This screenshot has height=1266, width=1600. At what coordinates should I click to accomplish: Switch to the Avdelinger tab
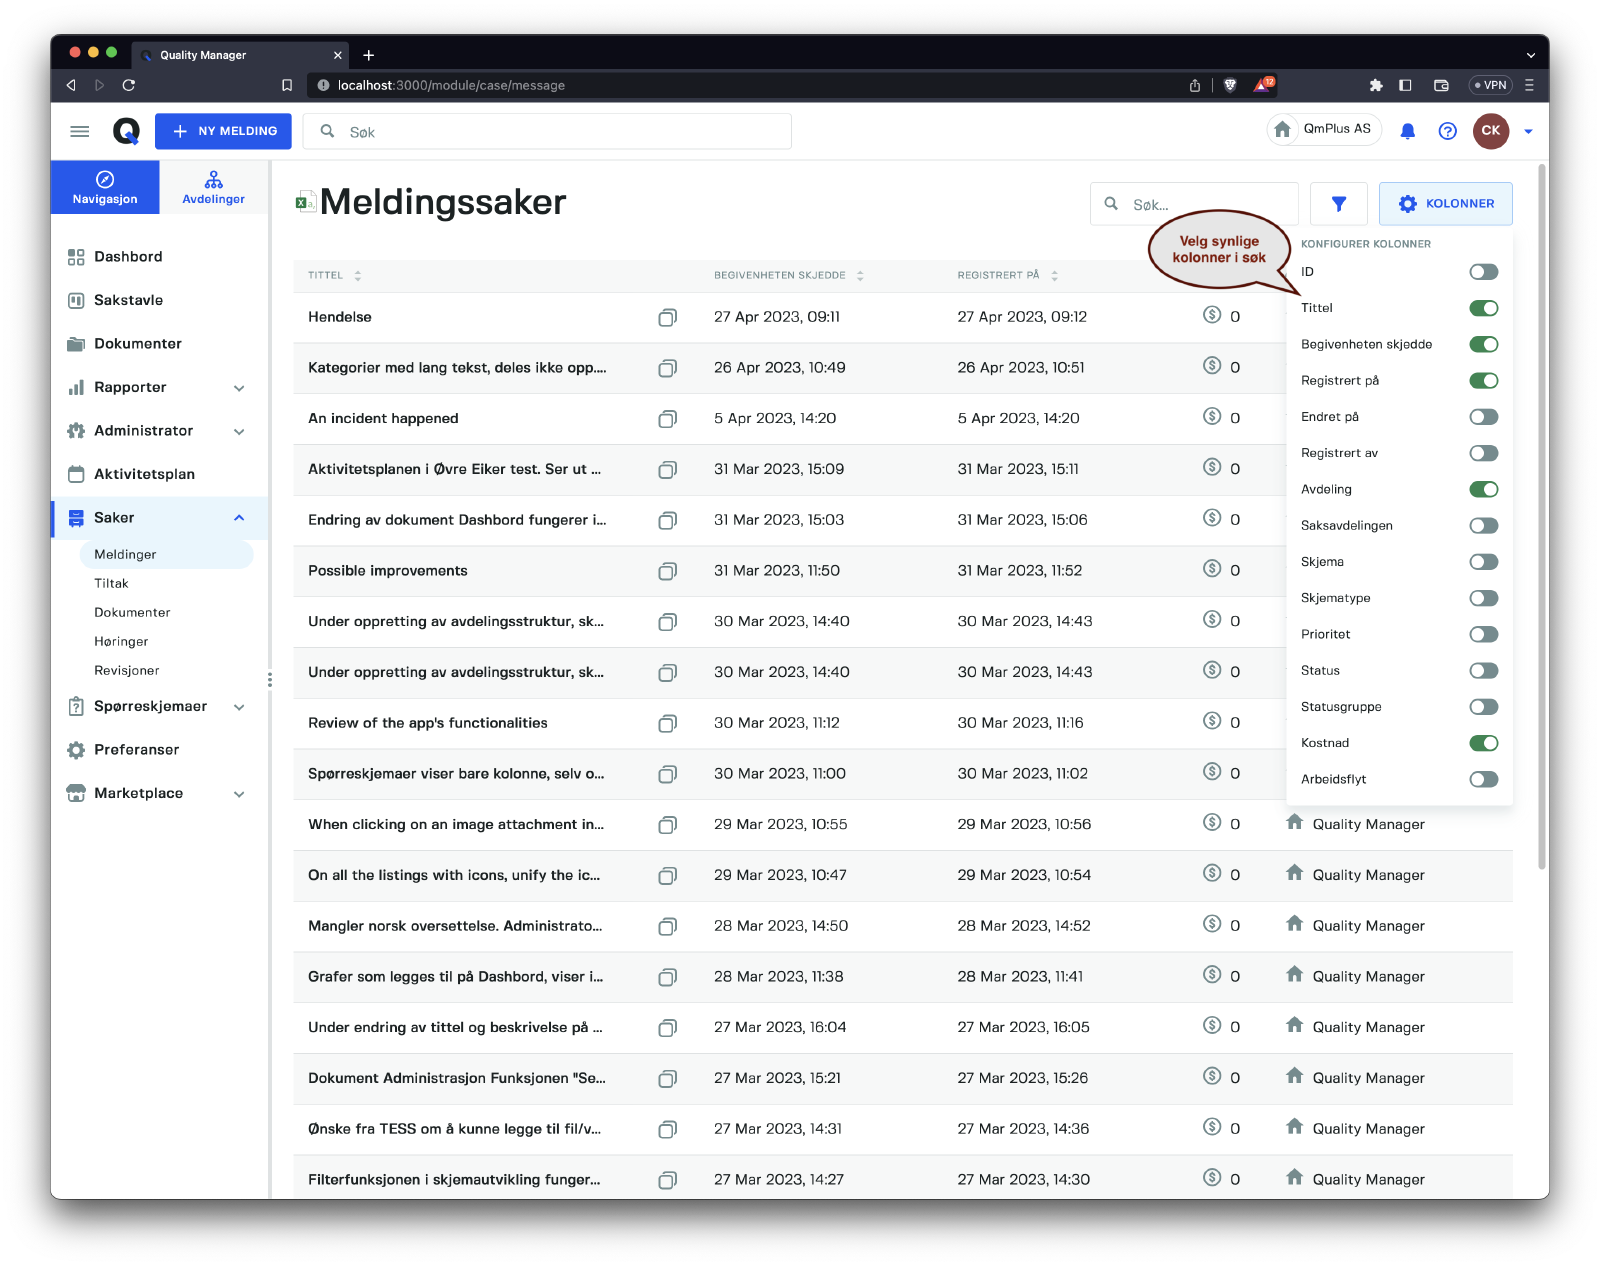(213, 187)
